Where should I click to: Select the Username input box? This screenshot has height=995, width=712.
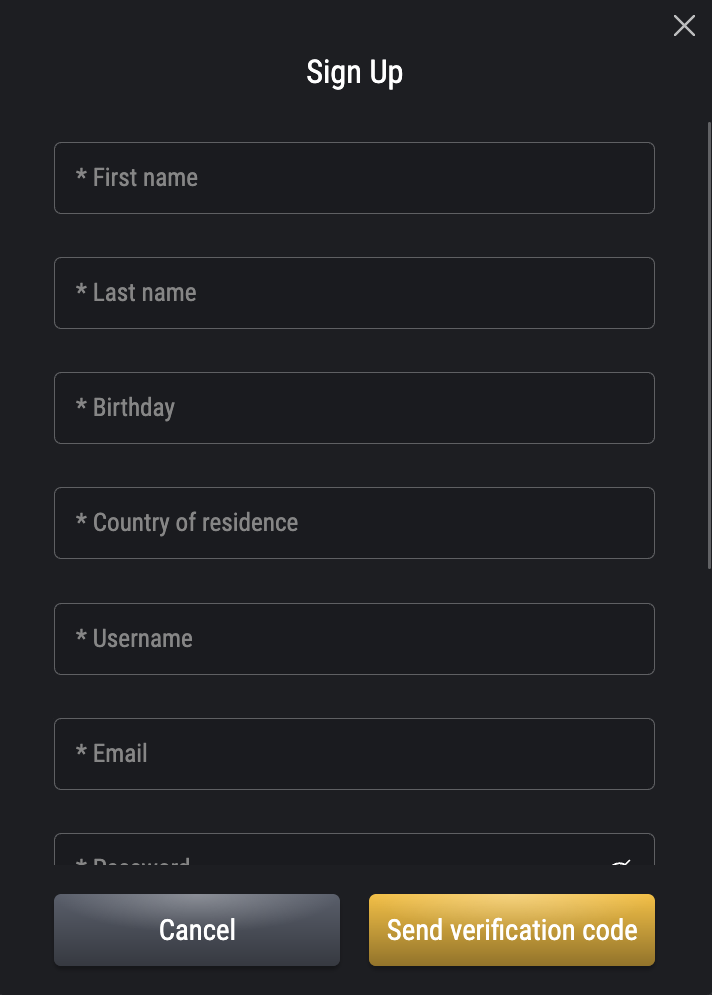click(x=354, y=639)
